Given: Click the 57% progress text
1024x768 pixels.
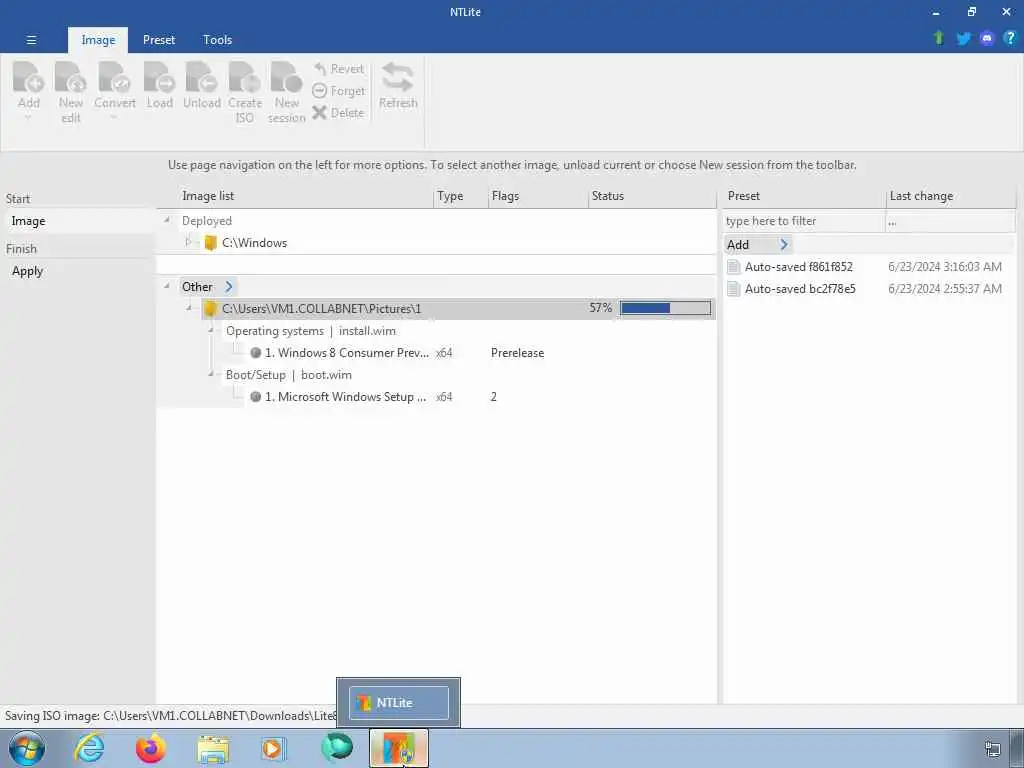Looking at the screenshot, I should [x=600, y=308].
